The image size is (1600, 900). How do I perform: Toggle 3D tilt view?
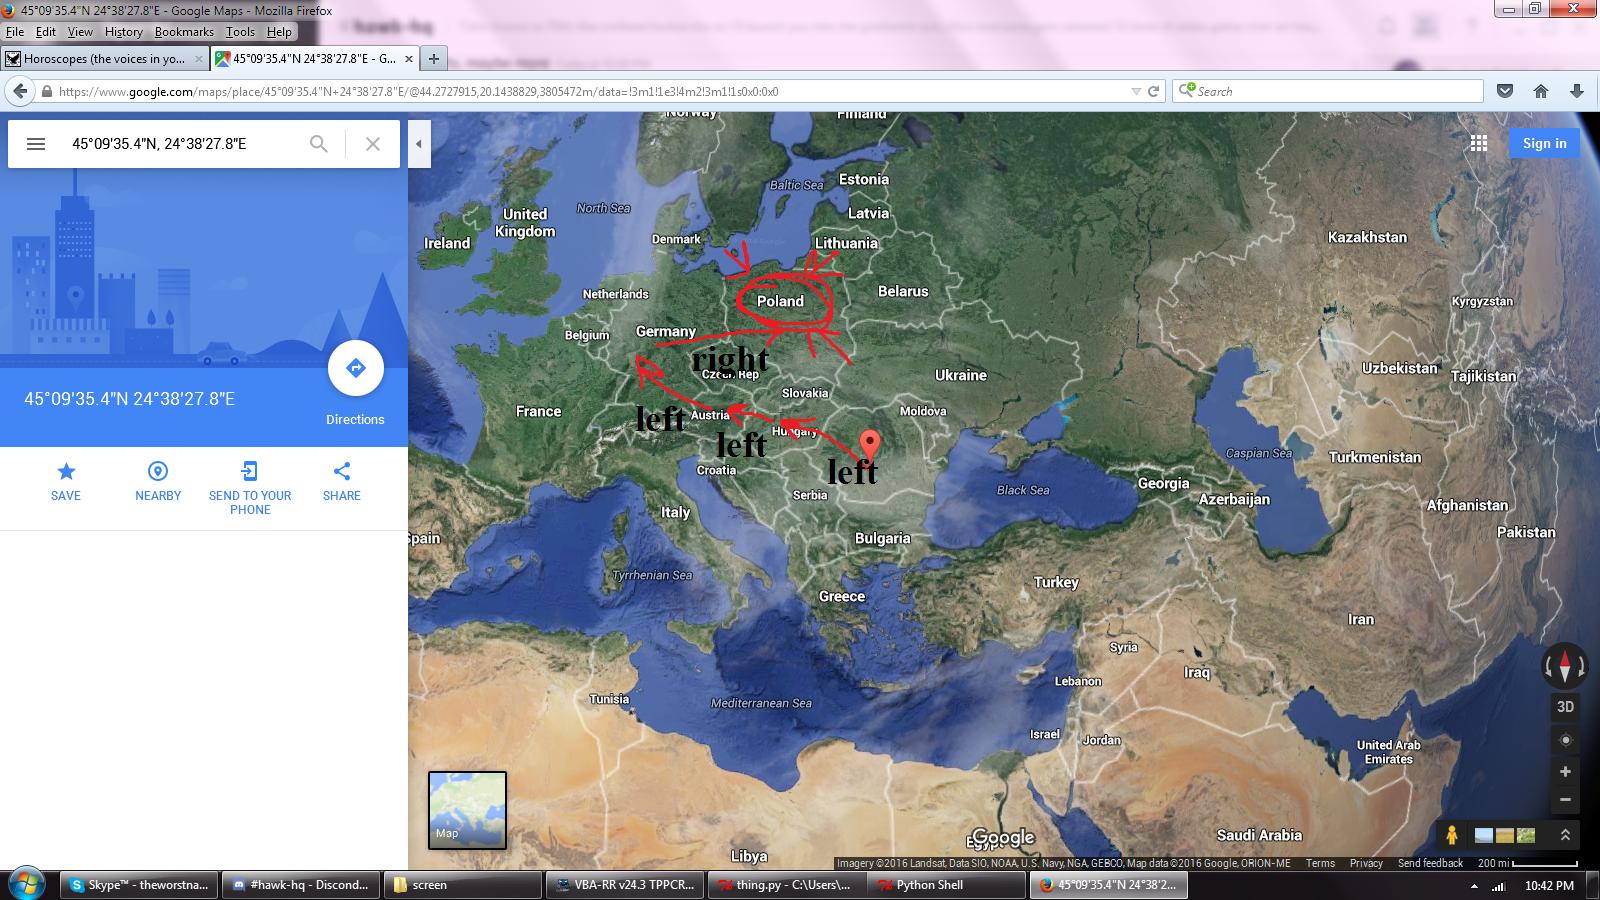pyautogui.click(x=1566, y=707)
